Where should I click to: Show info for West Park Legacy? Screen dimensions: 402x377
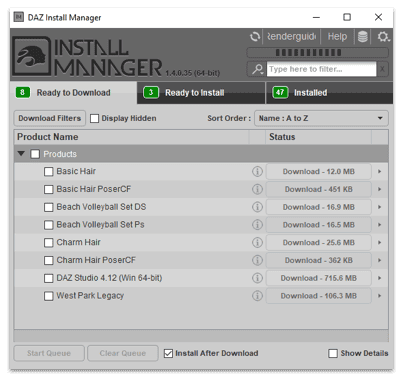pyautogui.click(x=257, y=296)
